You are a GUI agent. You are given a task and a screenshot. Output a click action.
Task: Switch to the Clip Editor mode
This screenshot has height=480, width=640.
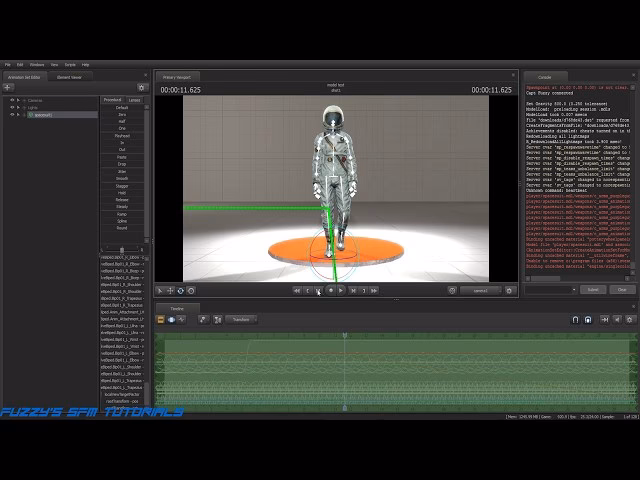coord(161,320)
